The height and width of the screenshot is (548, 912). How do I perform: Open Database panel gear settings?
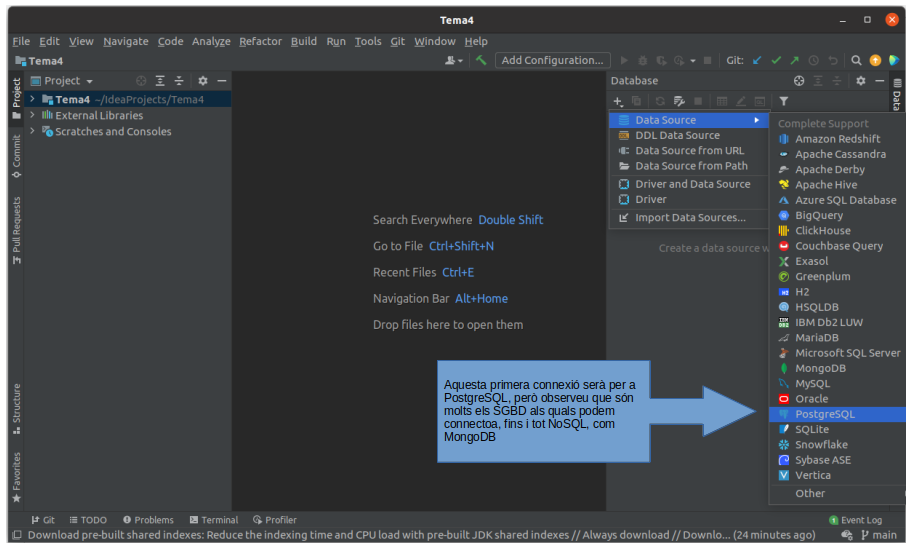tap(860, 81)
